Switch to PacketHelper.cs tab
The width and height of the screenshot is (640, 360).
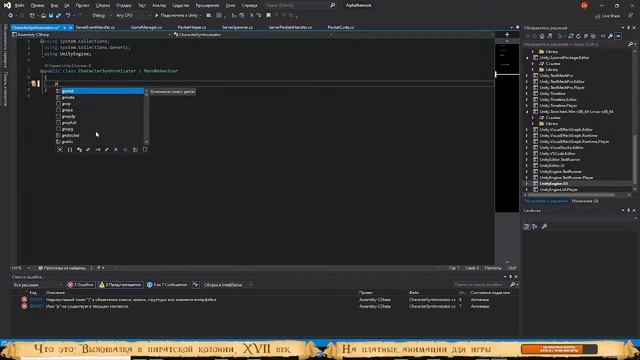tap(192, 27)
